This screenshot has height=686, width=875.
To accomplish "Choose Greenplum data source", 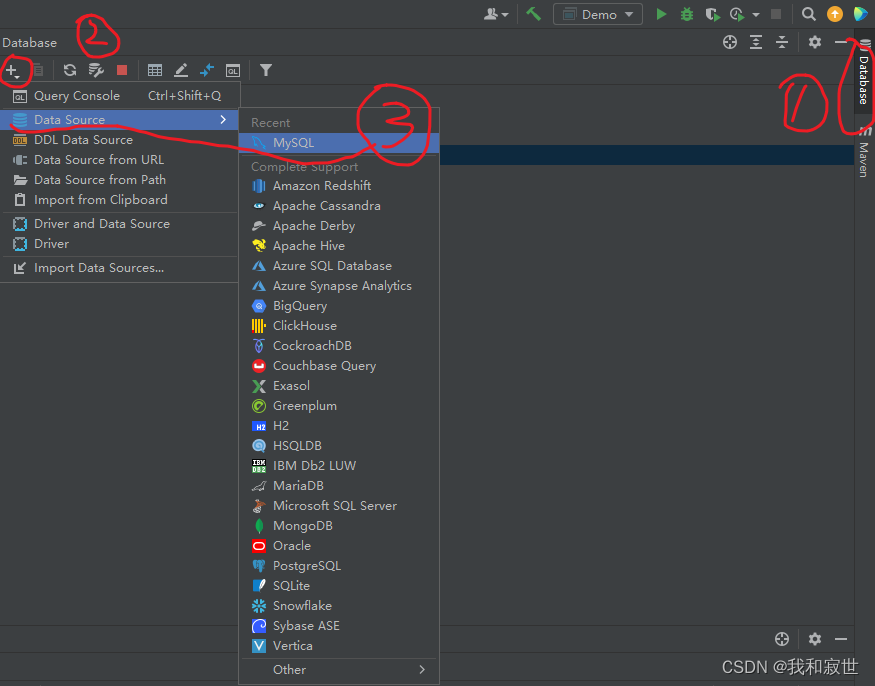I will pos(339,406).
